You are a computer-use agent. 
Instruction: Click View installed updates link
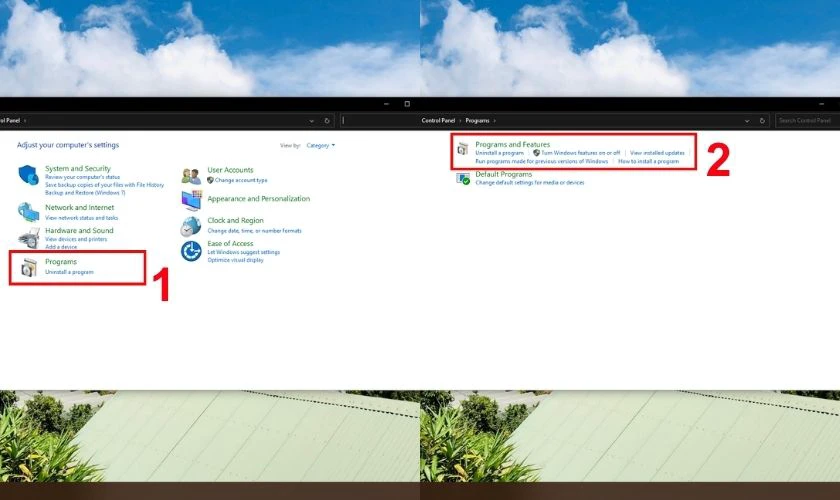point(657,153)
